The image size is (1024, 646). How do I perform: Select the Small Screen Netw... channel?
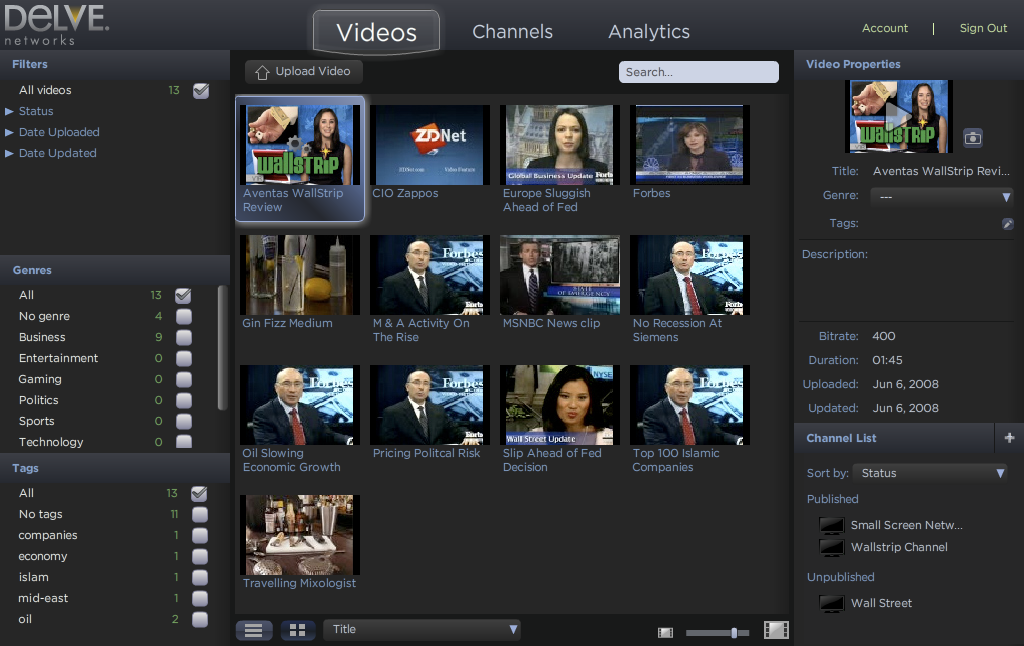(x=906, y=525)
